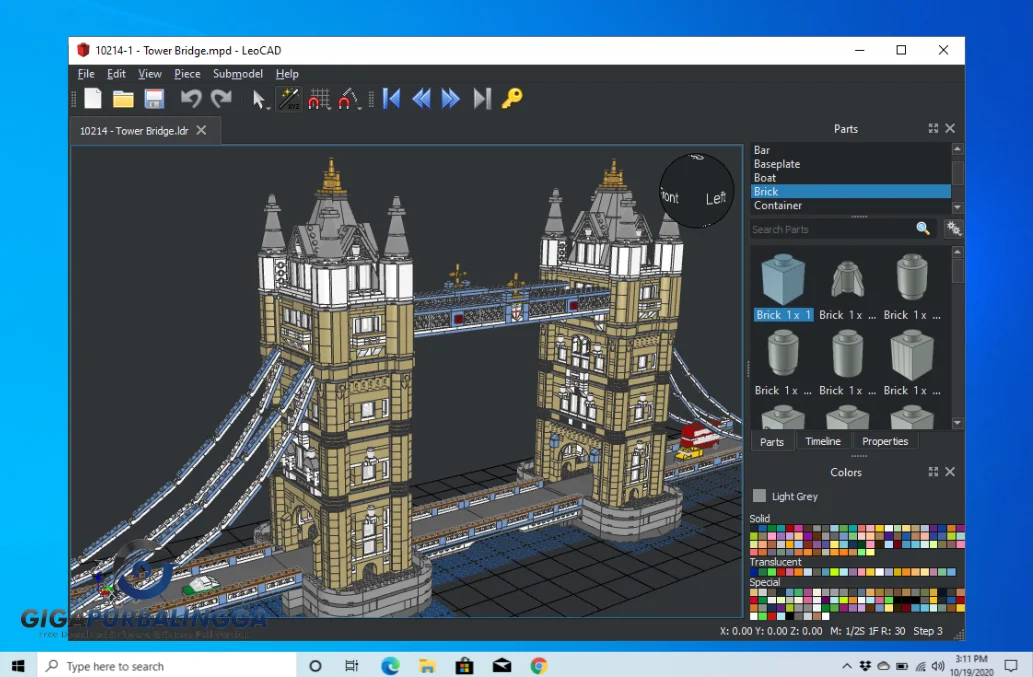Select Brick category
This screenshot has height=677, width=1033.
(851, 192)
